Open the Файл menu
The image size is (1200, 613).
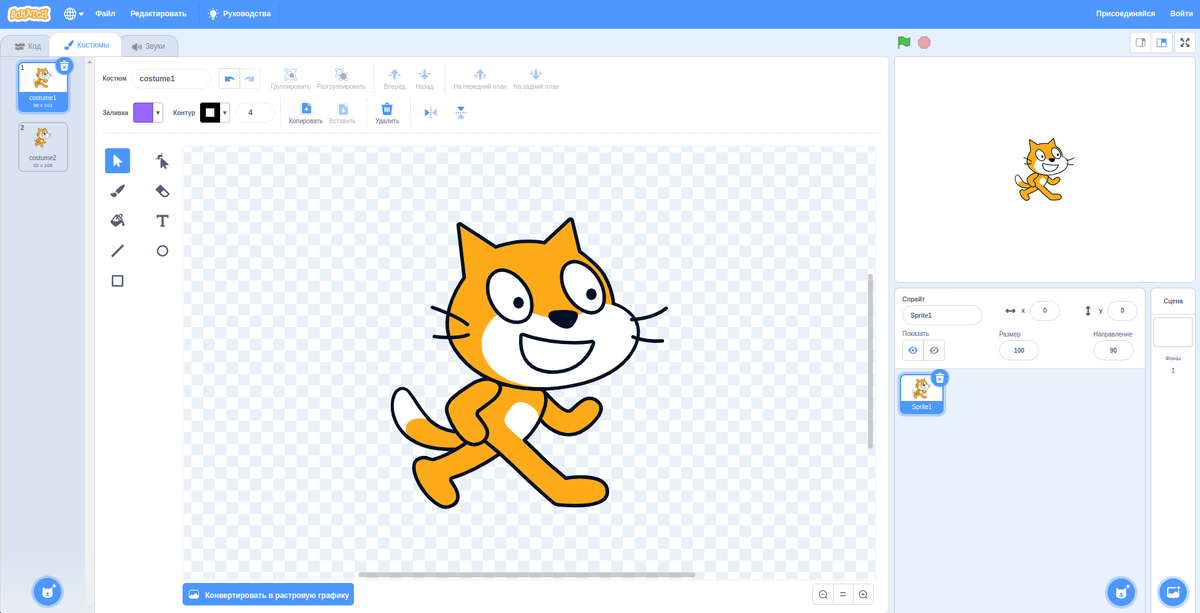coord(105,14)
